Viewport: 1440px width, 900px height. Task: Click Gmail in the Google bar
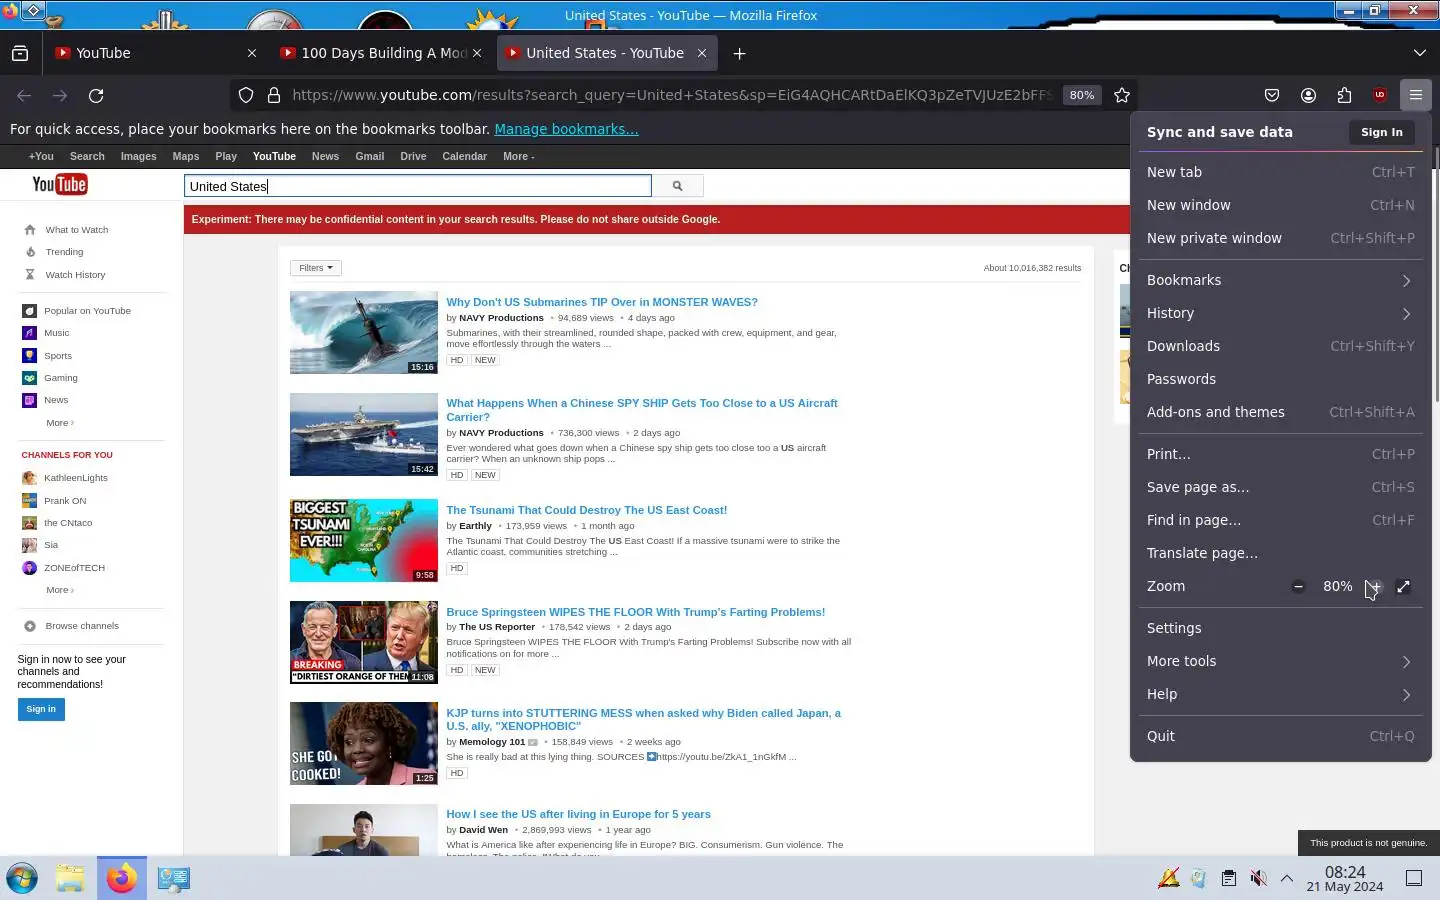pyautogui.click(x=369, y=156)
